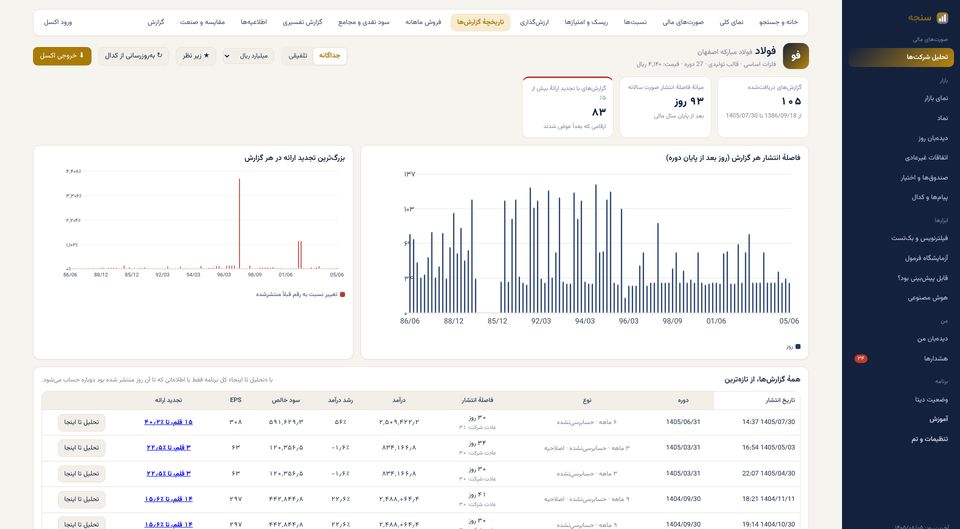Sort by EPS column header

[236, 400]
